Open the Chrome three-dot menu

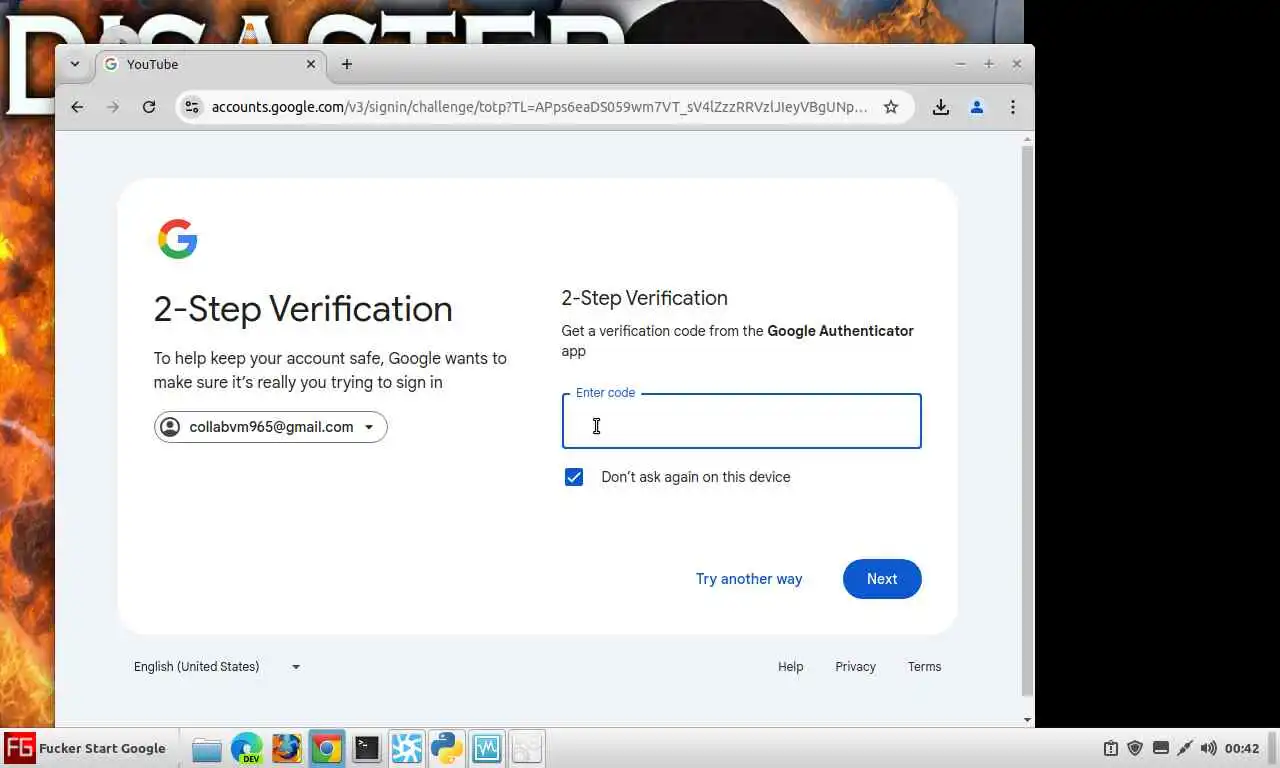pyautogui.click(x=1013, y=107)
